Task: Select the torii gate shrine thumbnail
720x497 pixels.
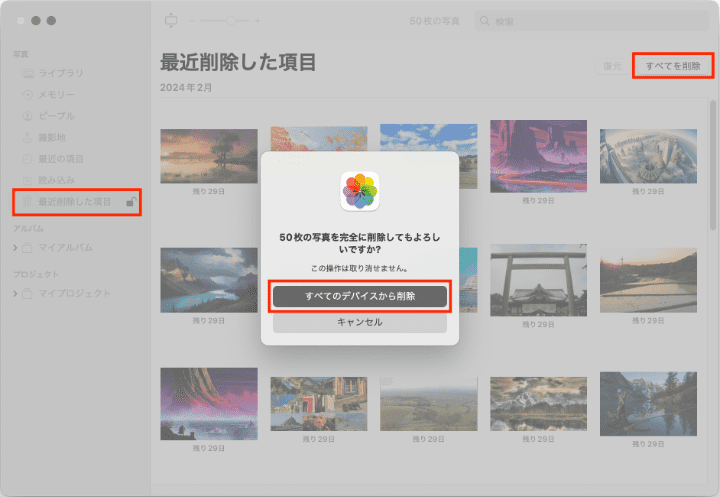Action: click(538, 280)
